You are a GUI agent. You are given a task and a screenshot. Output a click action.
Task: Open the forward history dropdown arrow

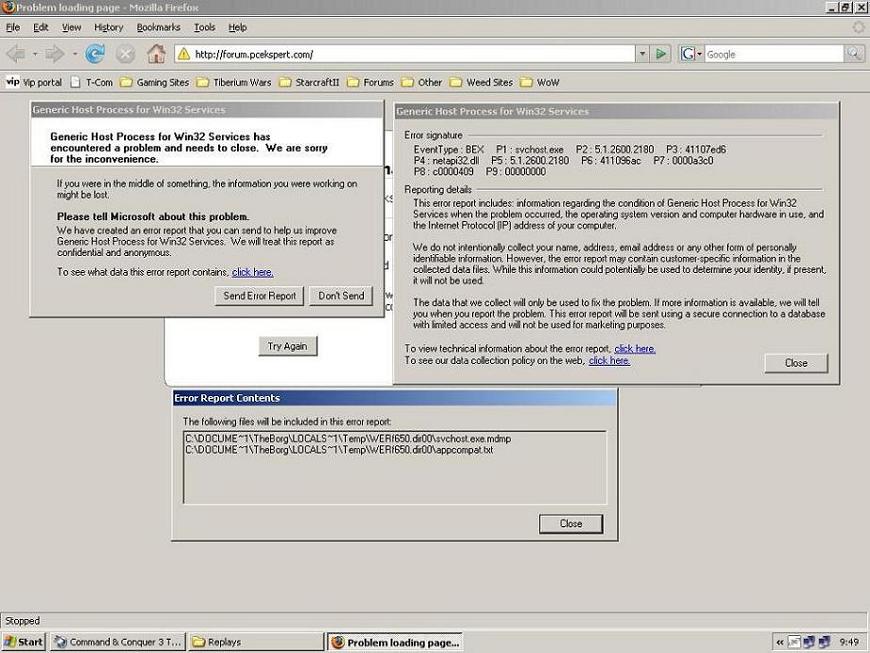[74, 54]
